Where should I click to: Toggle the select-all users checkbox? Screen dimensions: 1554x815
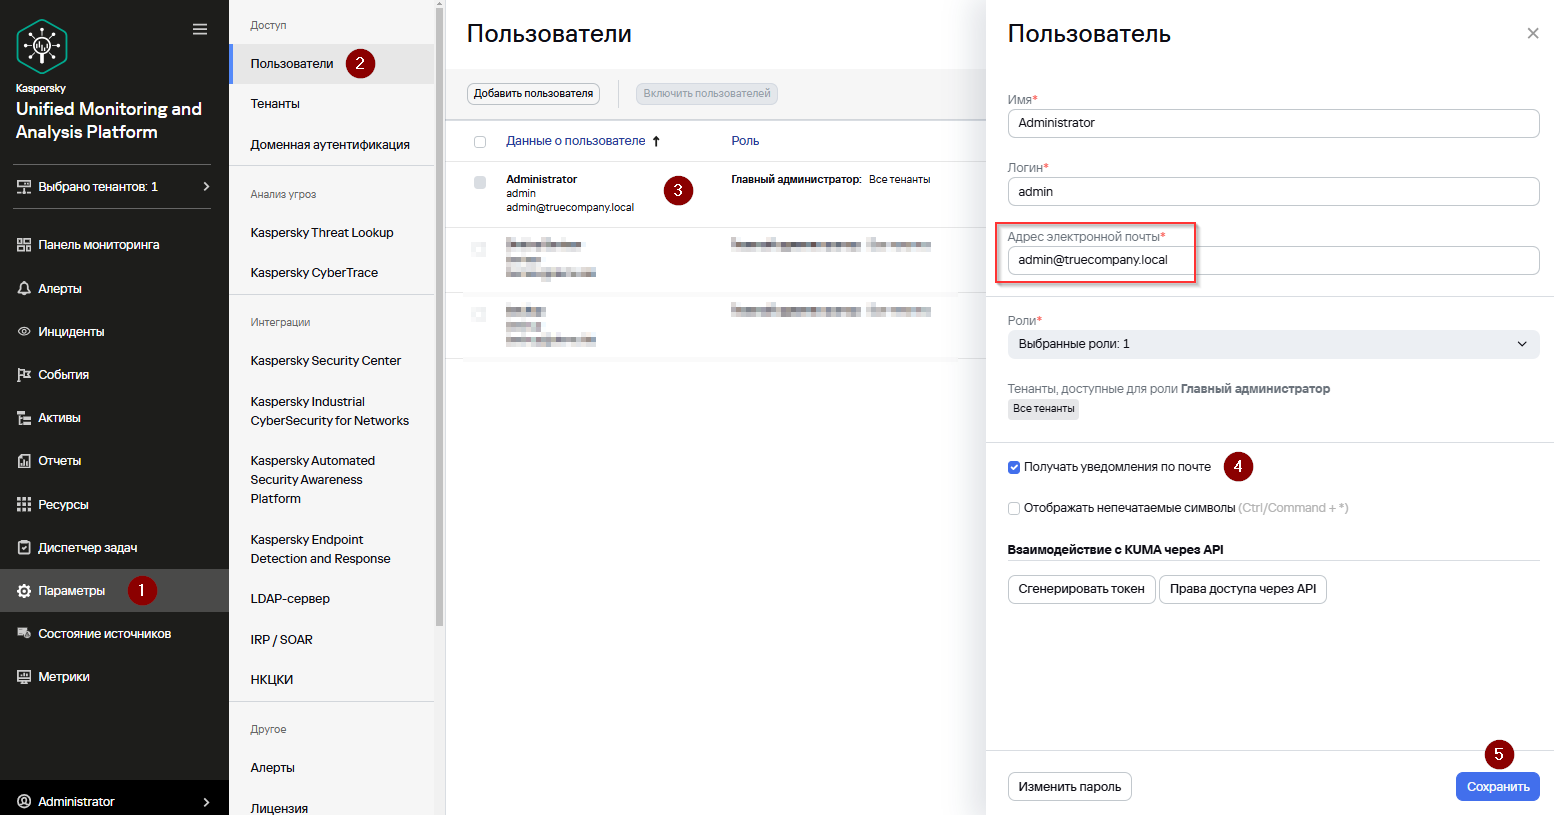click(480, 142)
